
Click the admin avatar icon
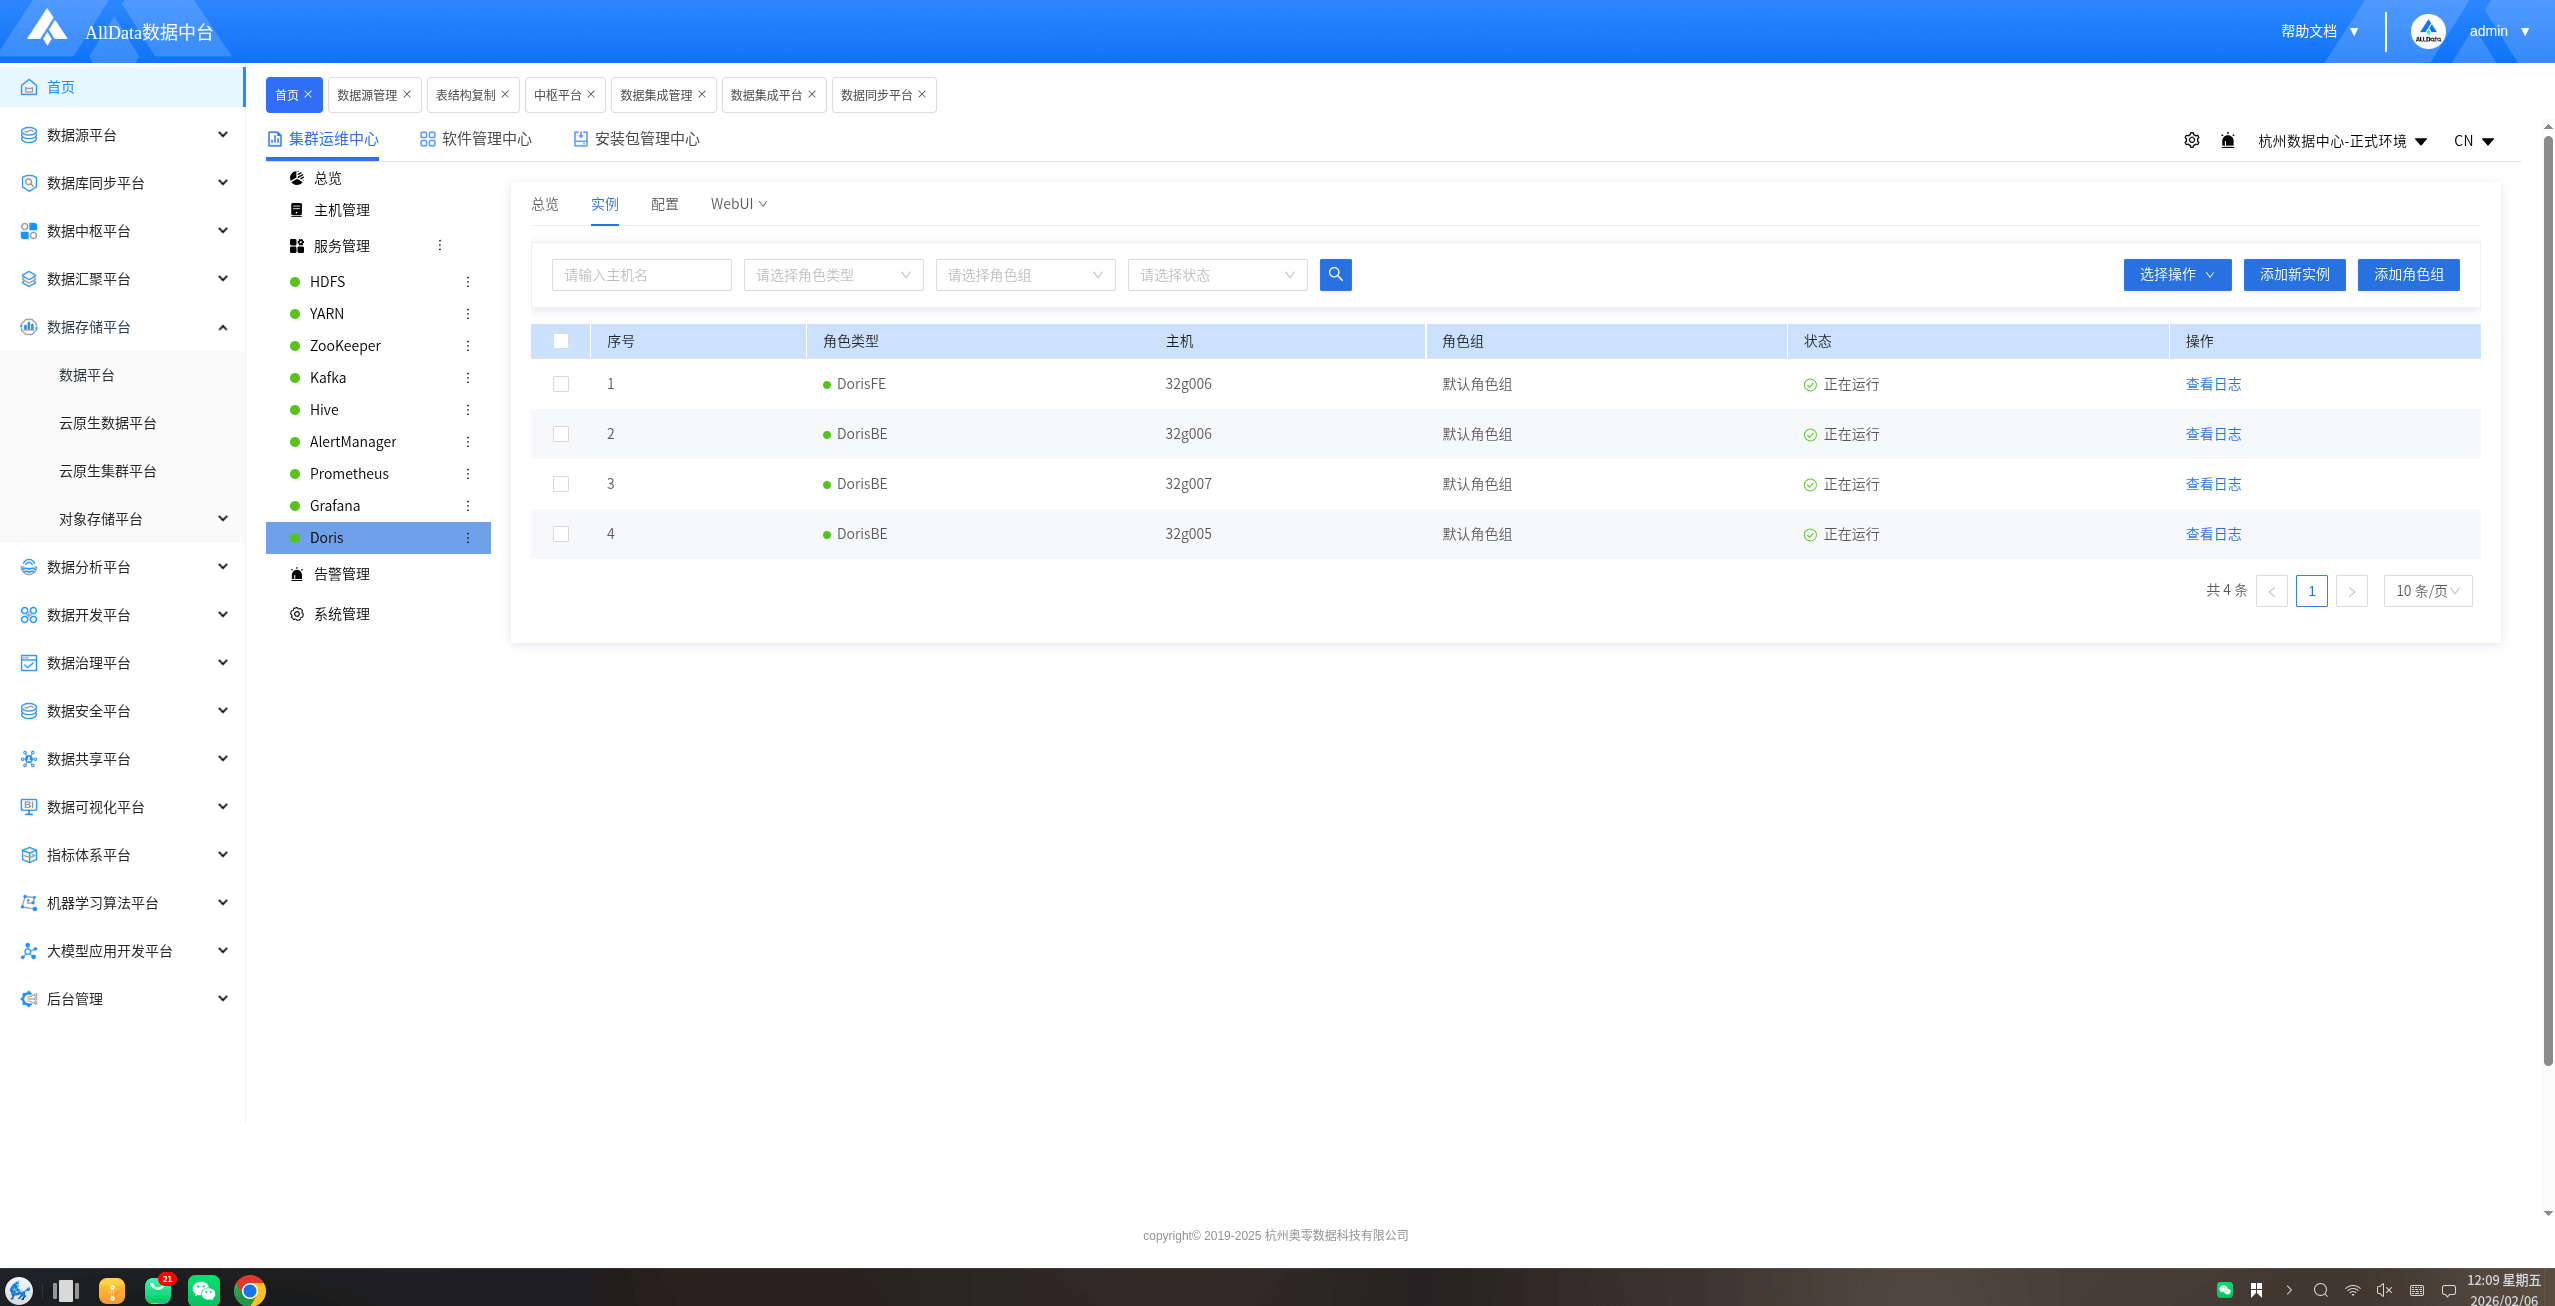click(x=2427, y=31)
